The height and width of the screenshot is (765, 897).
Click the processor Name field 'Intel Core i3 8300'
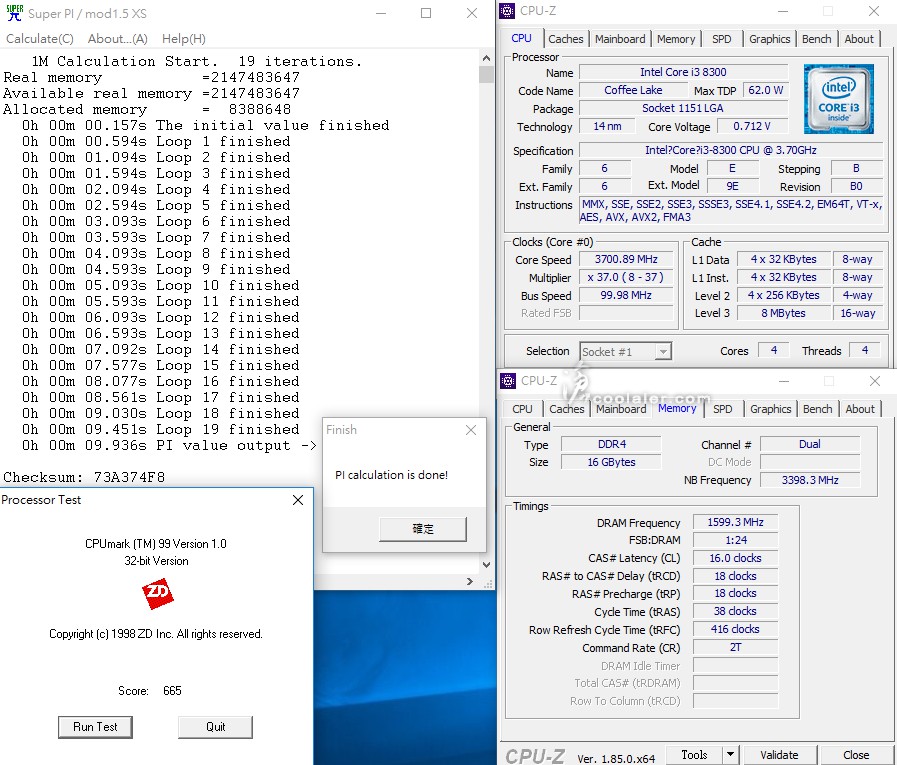[x=683, y=72]
